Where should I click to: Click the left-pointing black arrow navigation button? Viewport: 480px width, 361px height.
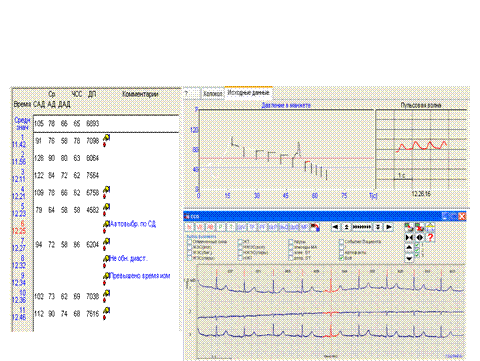click(335, 227)
